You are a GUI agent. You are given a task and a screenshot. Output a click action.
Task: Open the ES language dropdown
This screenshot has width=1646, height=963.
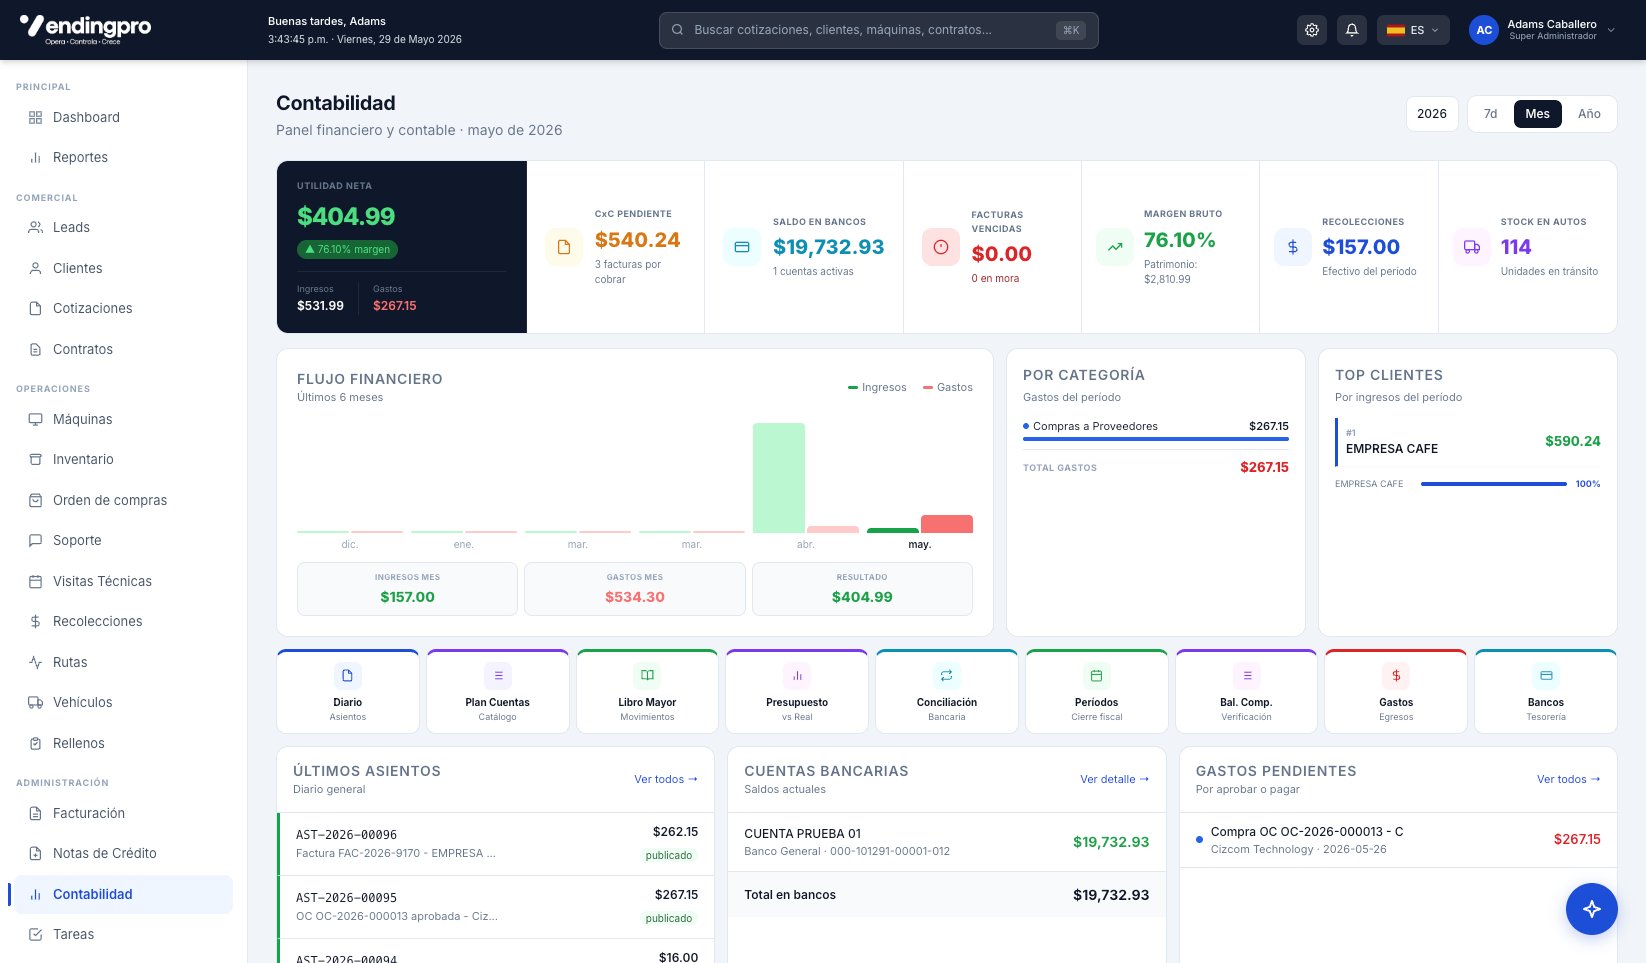tap(1413, 30)
